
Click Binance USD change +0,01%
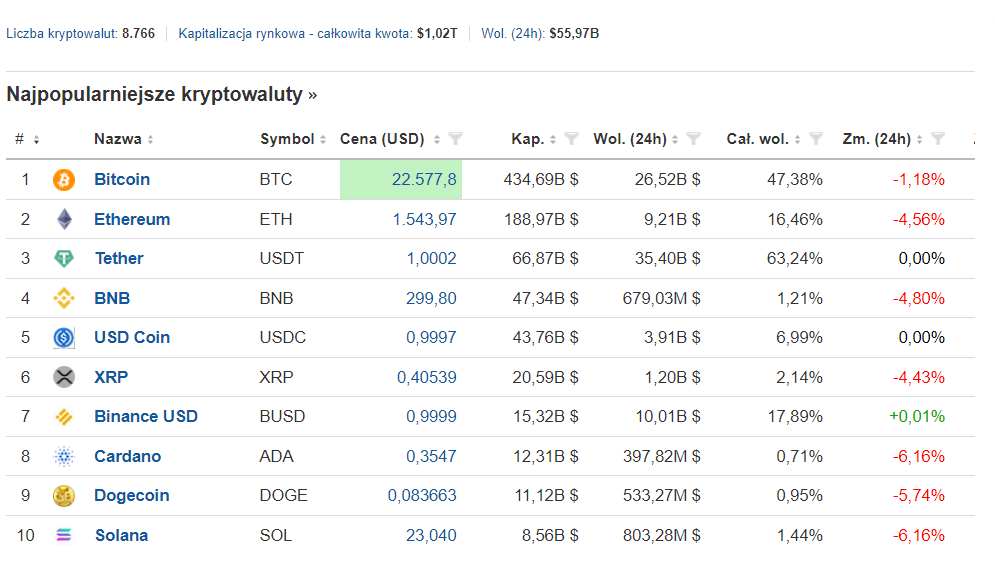pos(917,416)
